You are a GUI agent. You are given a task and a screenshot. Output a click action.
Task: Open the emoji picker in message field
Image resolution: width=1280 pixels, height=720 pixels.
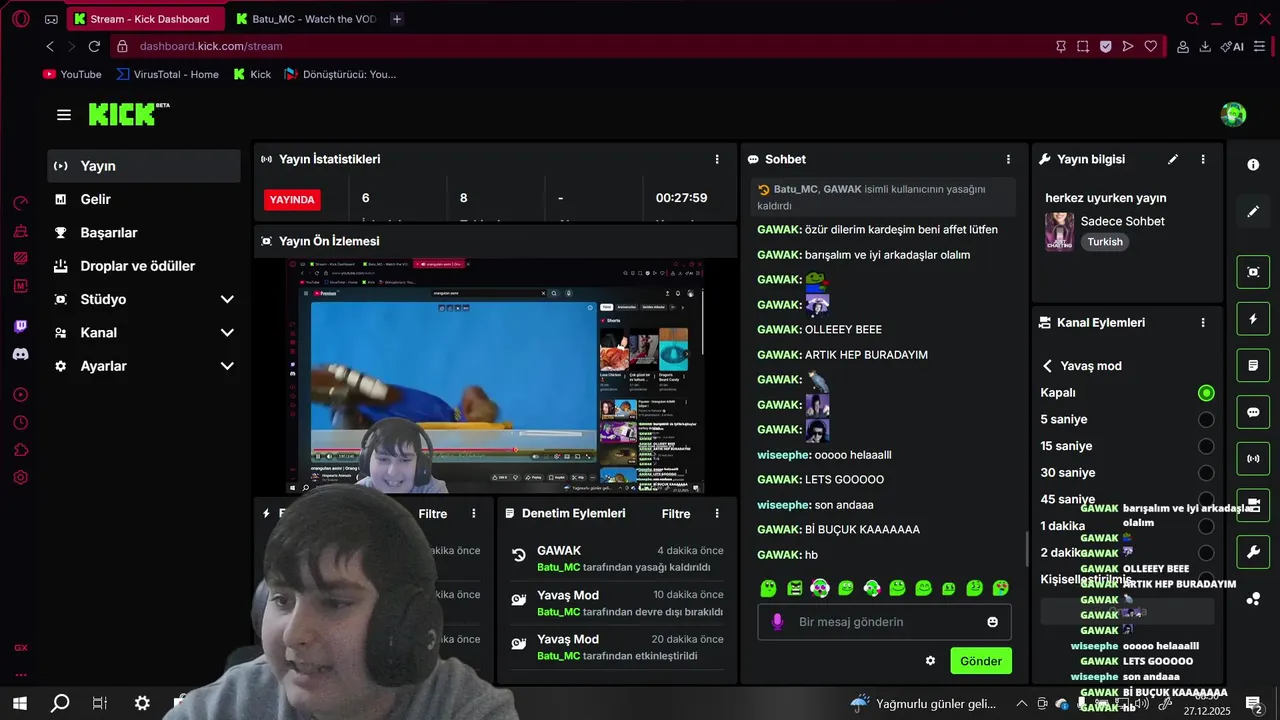click(992, 622)
